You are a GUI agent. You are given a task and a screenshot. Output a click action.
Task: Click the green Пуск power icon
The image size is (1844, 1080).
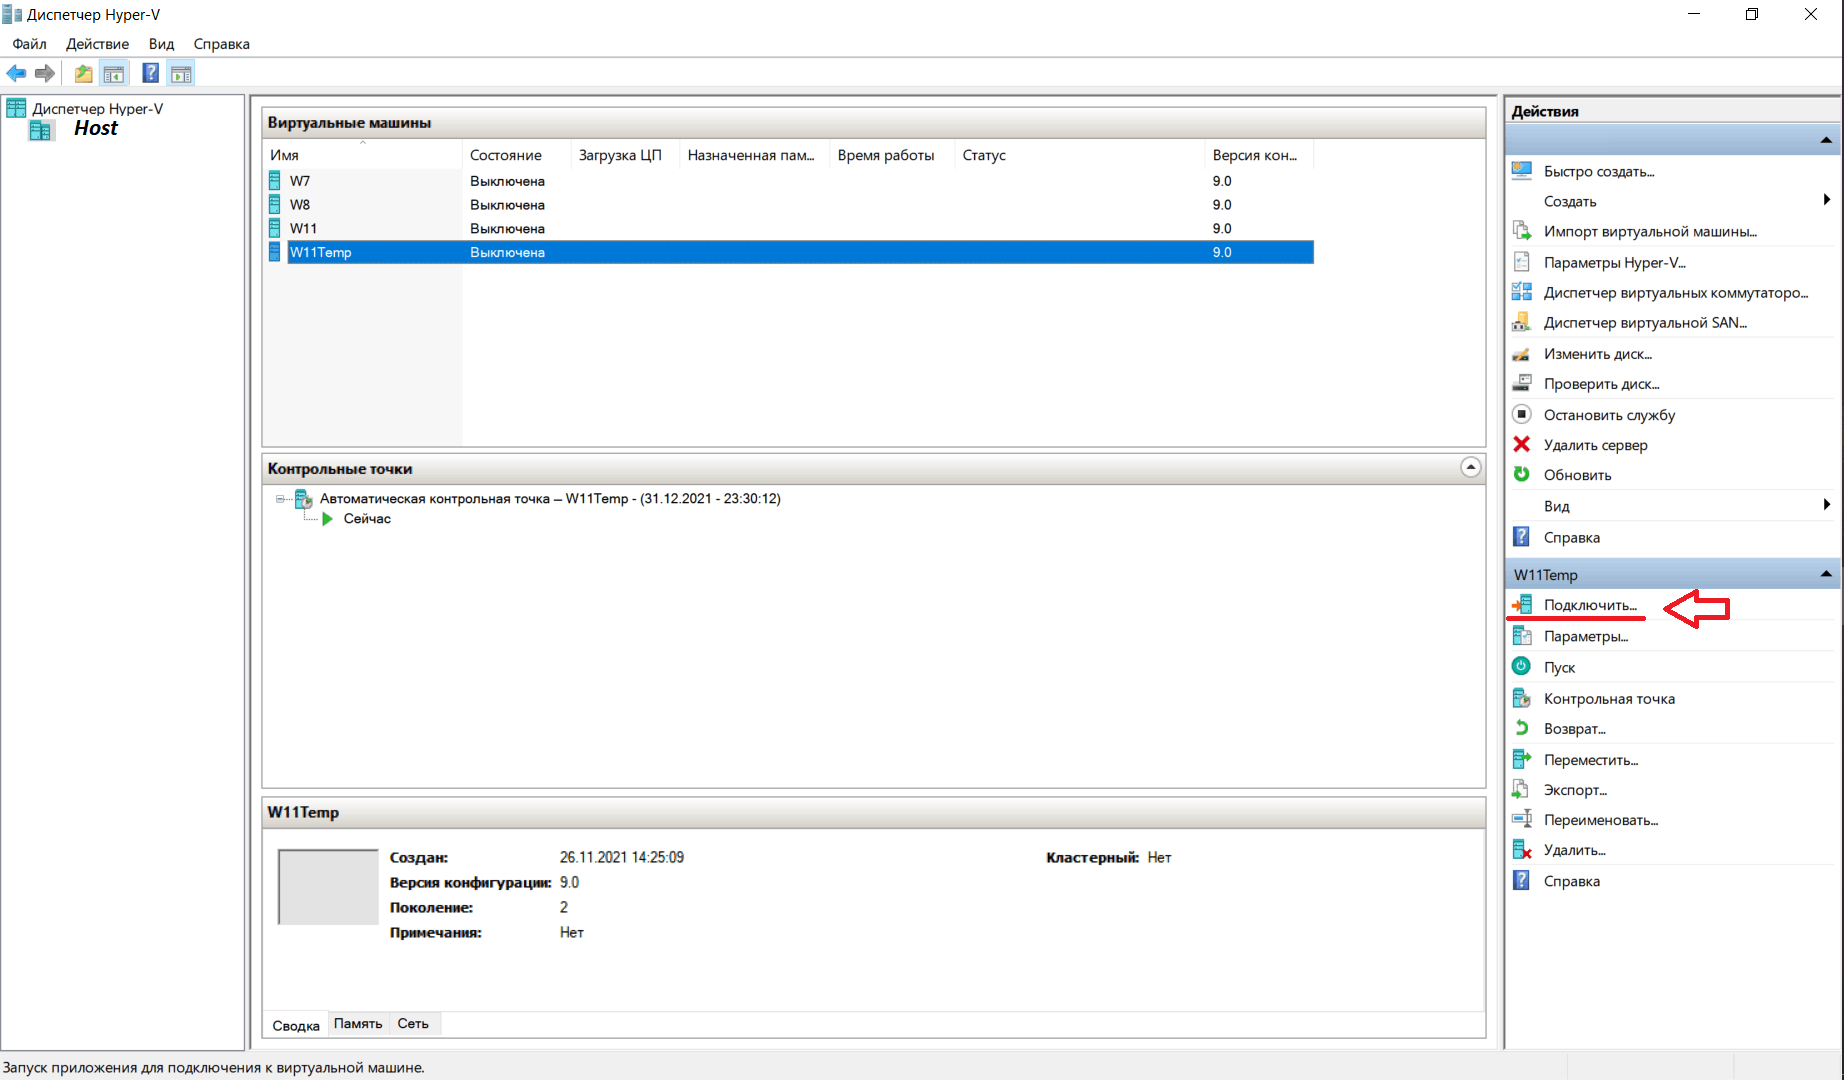[x=1522, y=666]
